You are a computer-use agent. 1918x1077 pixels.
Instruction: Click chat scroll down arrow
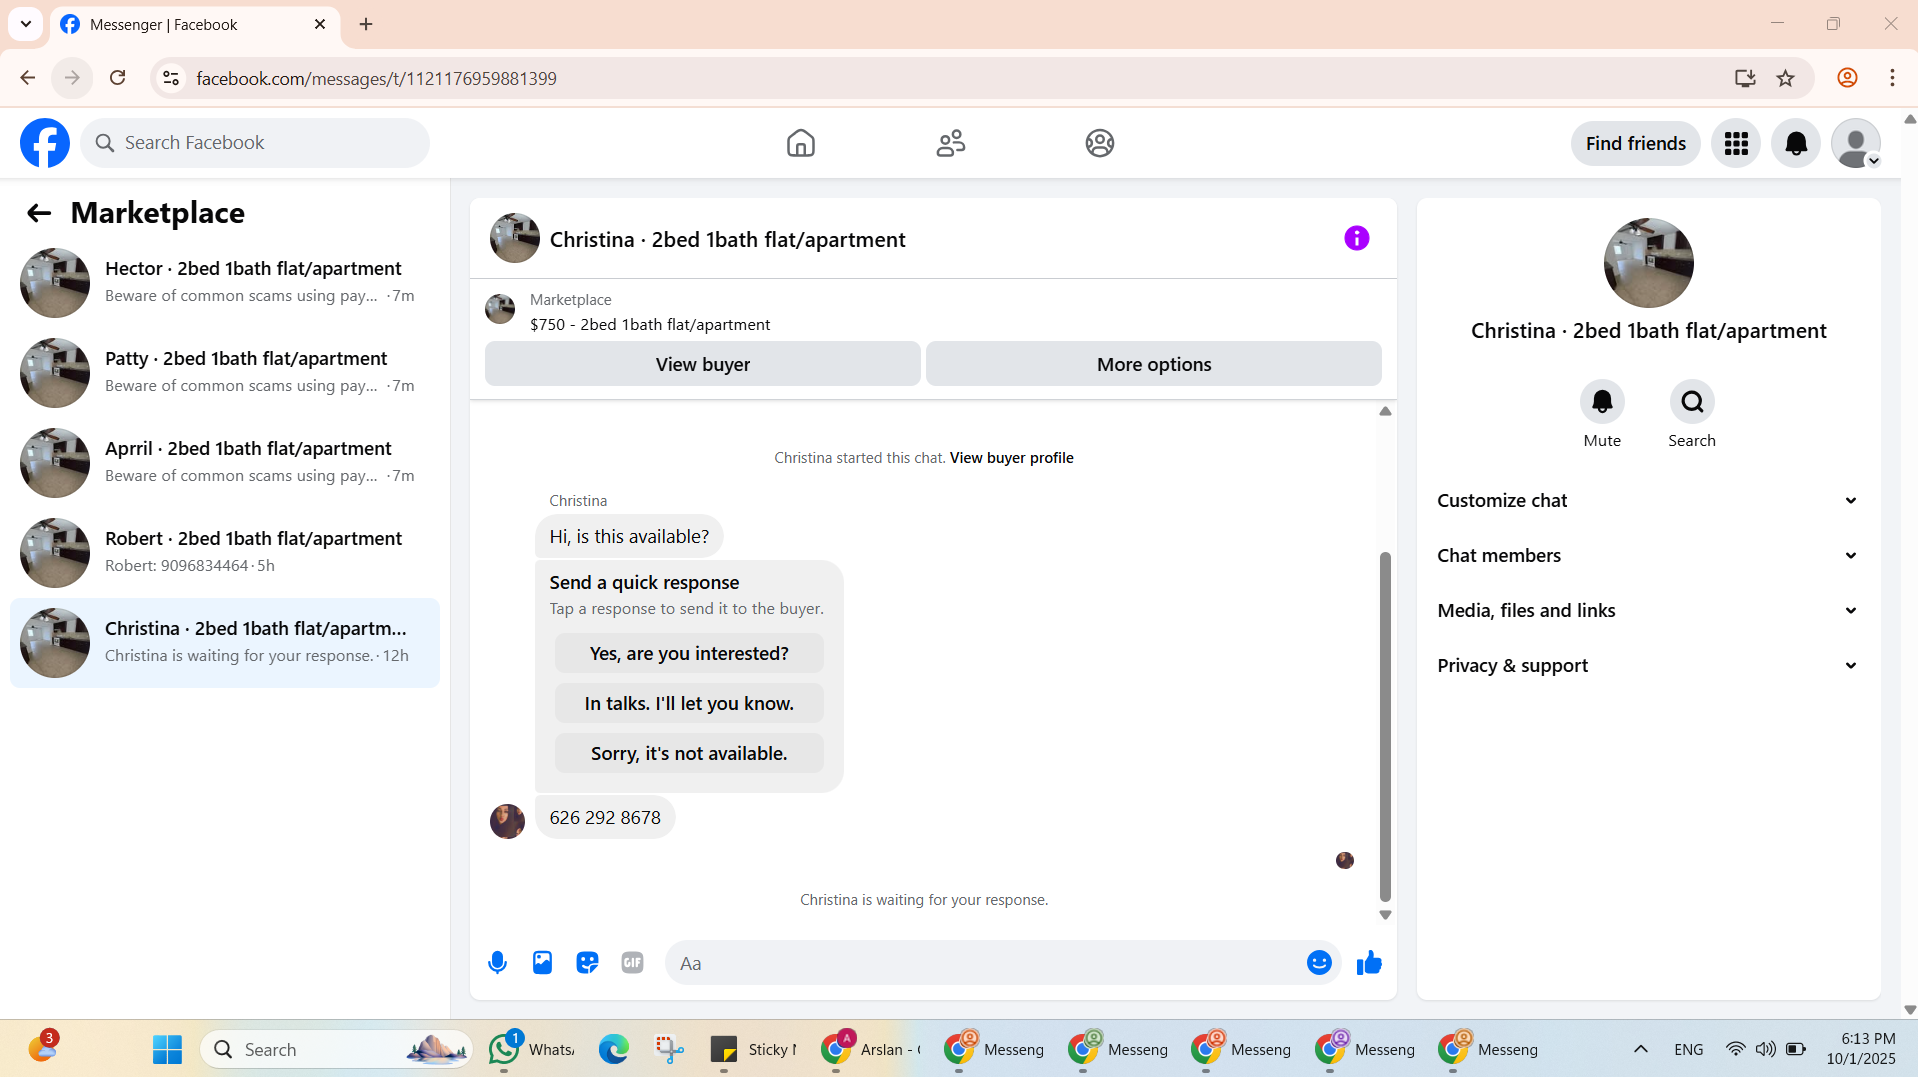(x=1384, y=915)
